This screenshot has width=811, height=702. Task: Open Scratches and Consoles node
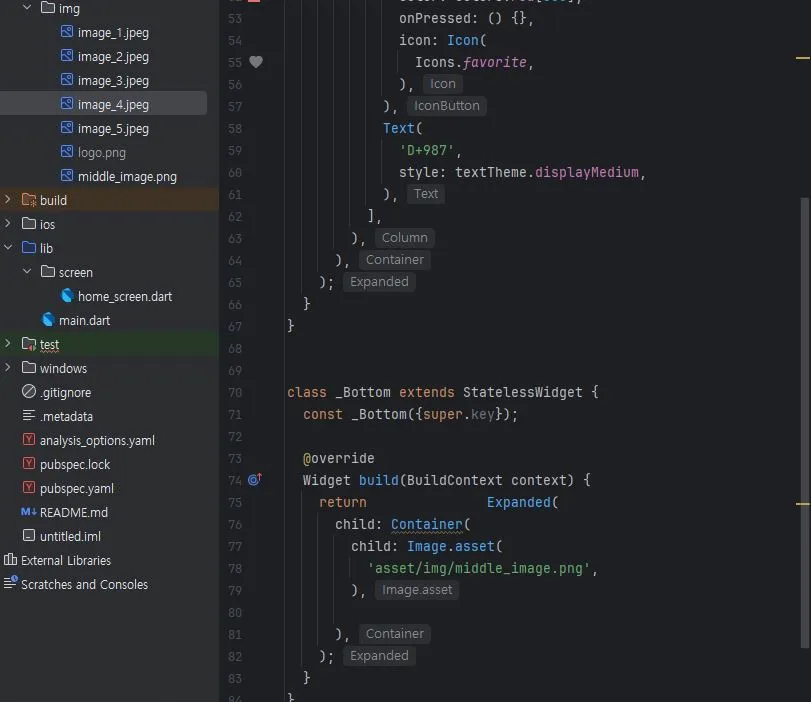[x=84, y=584]
